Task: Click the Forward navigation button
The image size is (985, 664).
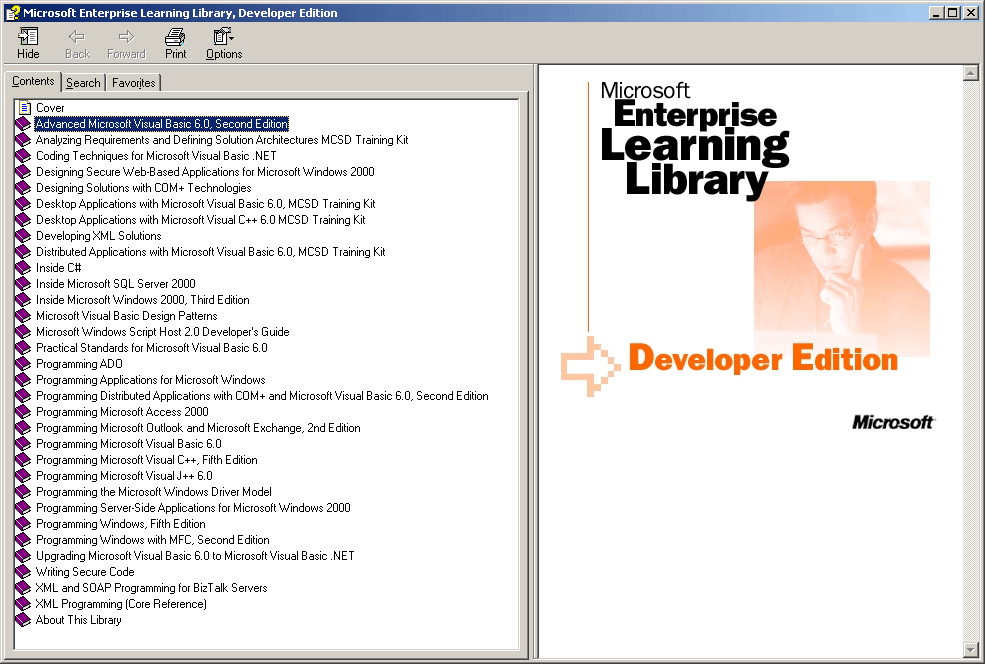Action: coord(126,44)
